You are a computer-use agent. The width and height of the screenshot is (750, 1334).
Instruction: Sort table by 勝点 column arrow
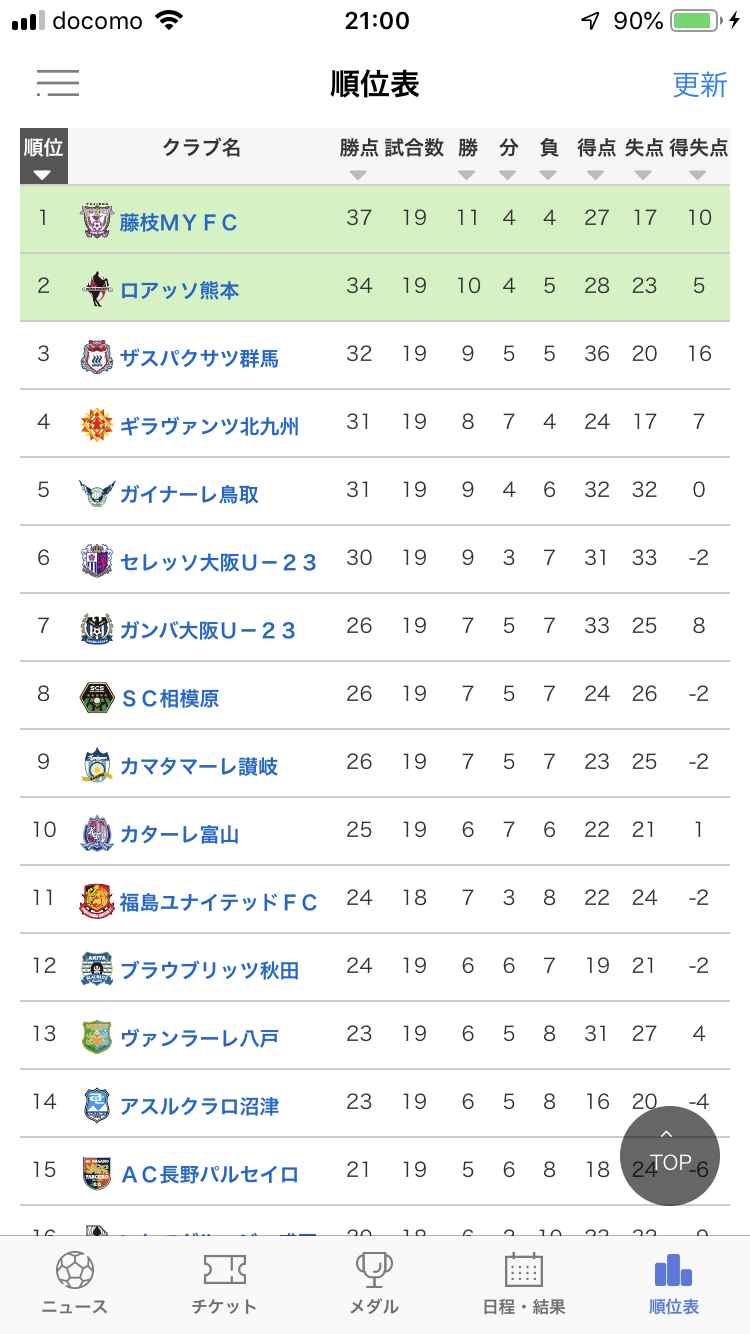click(x=358, y=175)
